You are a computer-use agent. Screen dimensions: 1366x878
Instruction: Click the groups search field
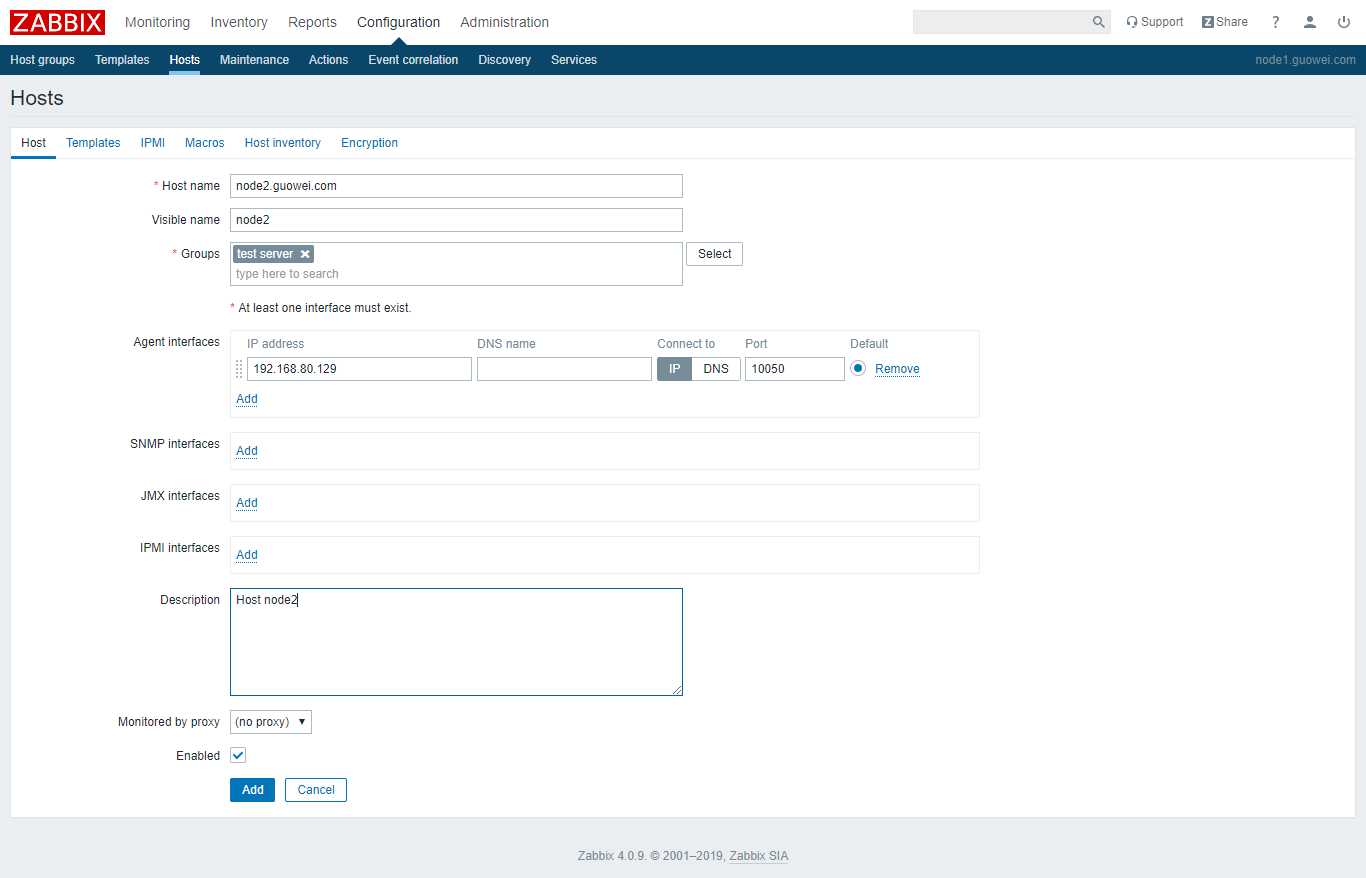[456, 274]
